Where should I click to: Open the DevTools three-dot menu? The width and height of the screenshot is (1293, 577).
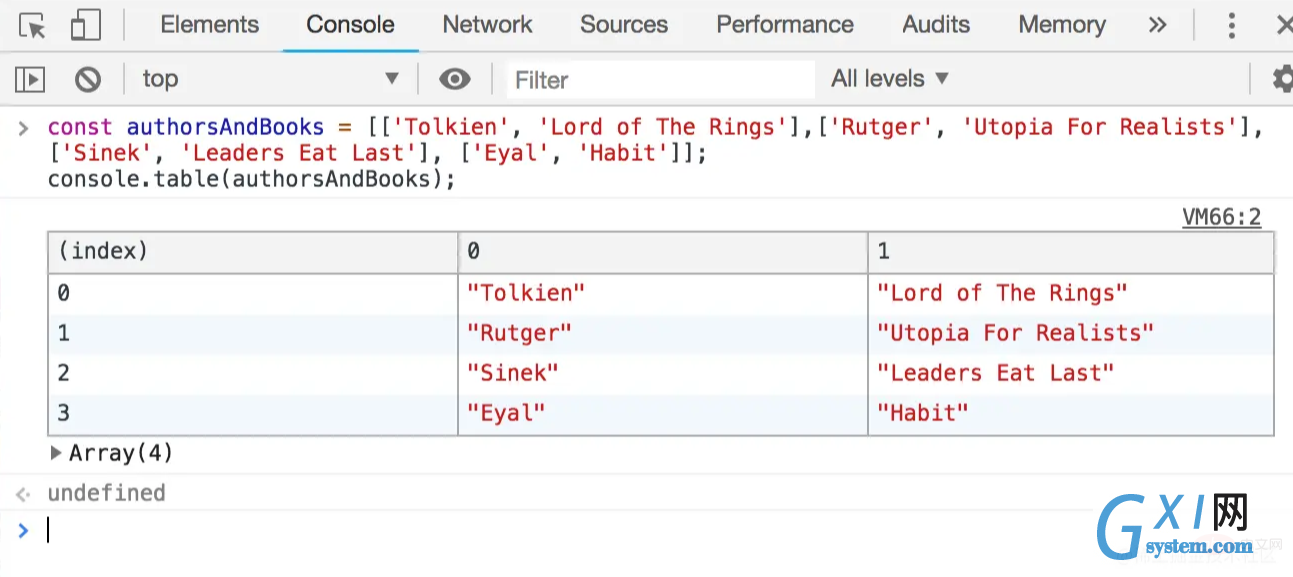tap(1232, 25)
